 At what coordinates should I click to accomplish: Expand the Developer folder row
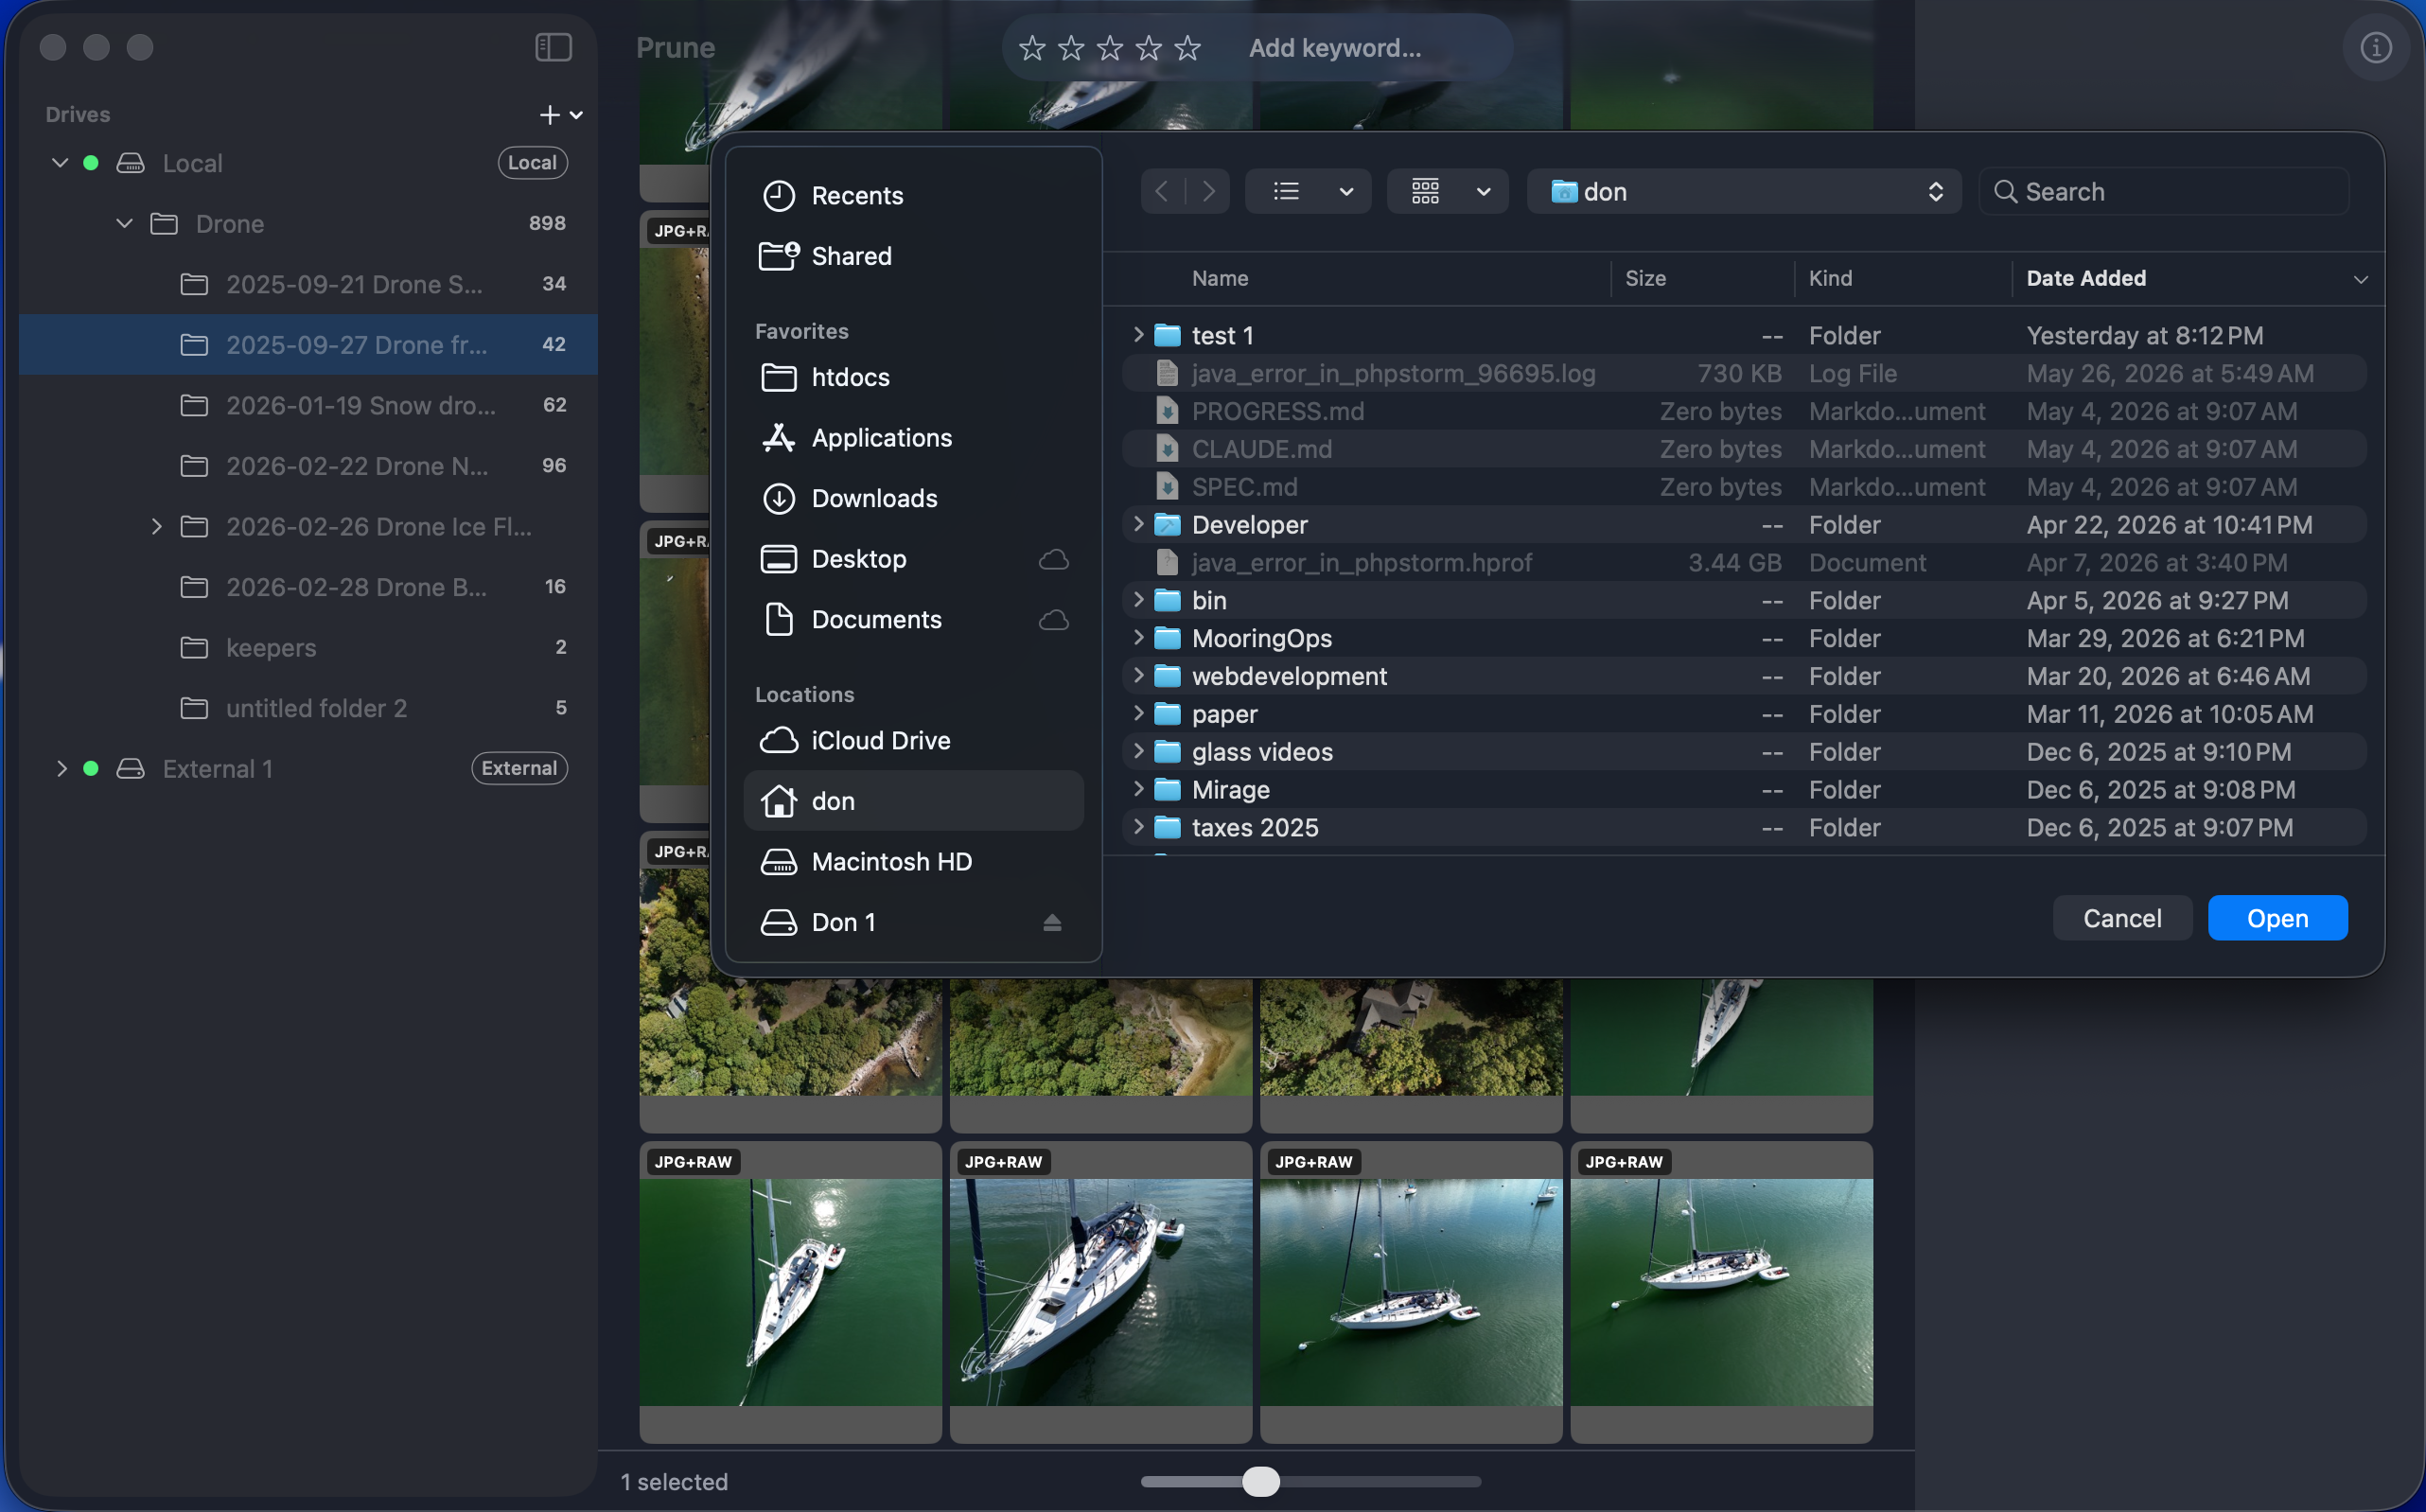1137,524
